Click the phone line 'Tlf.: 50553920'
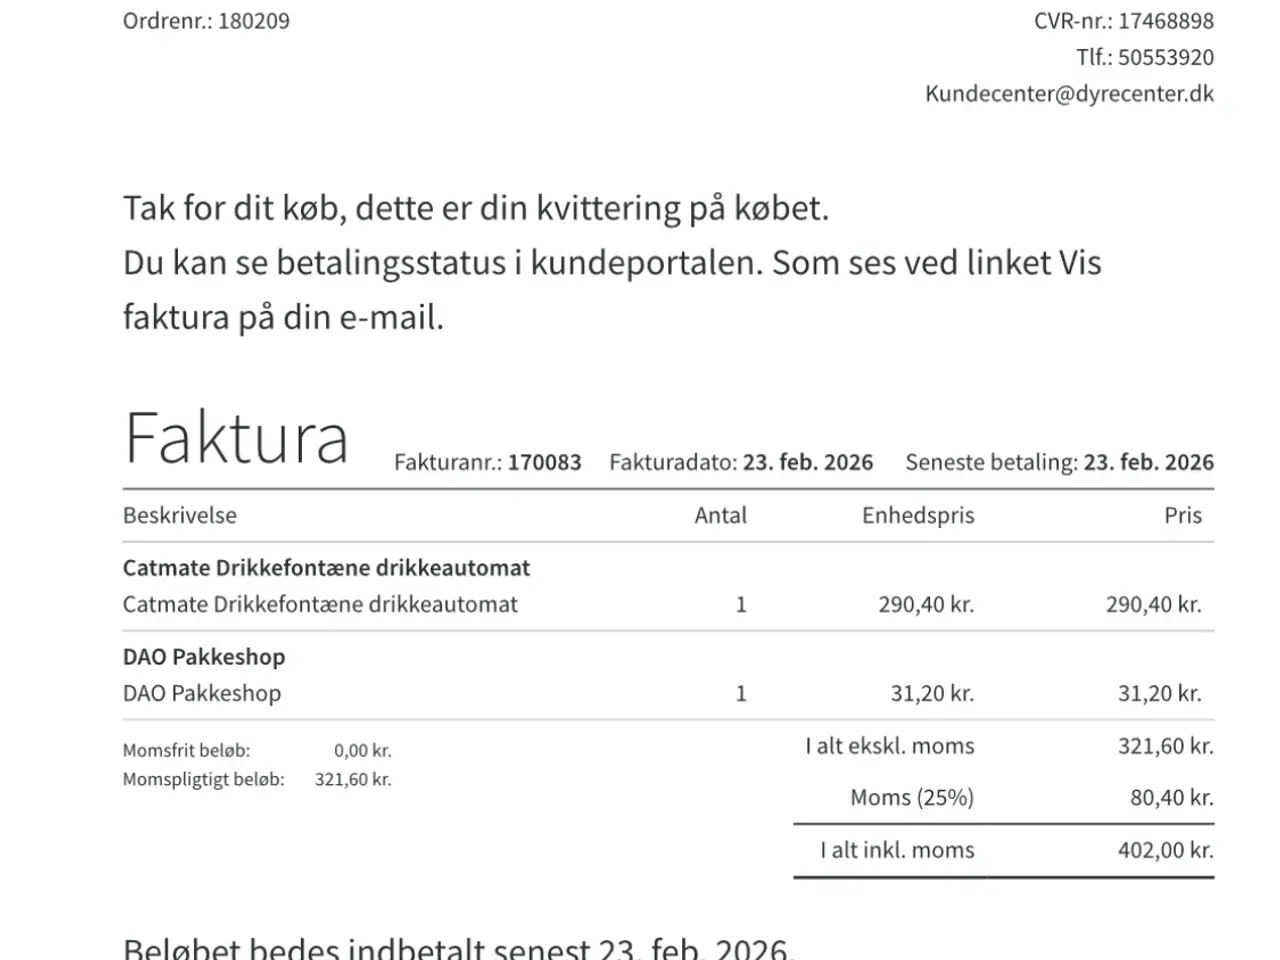This screenshot has width=1280, height=960. click(1145, 57)
